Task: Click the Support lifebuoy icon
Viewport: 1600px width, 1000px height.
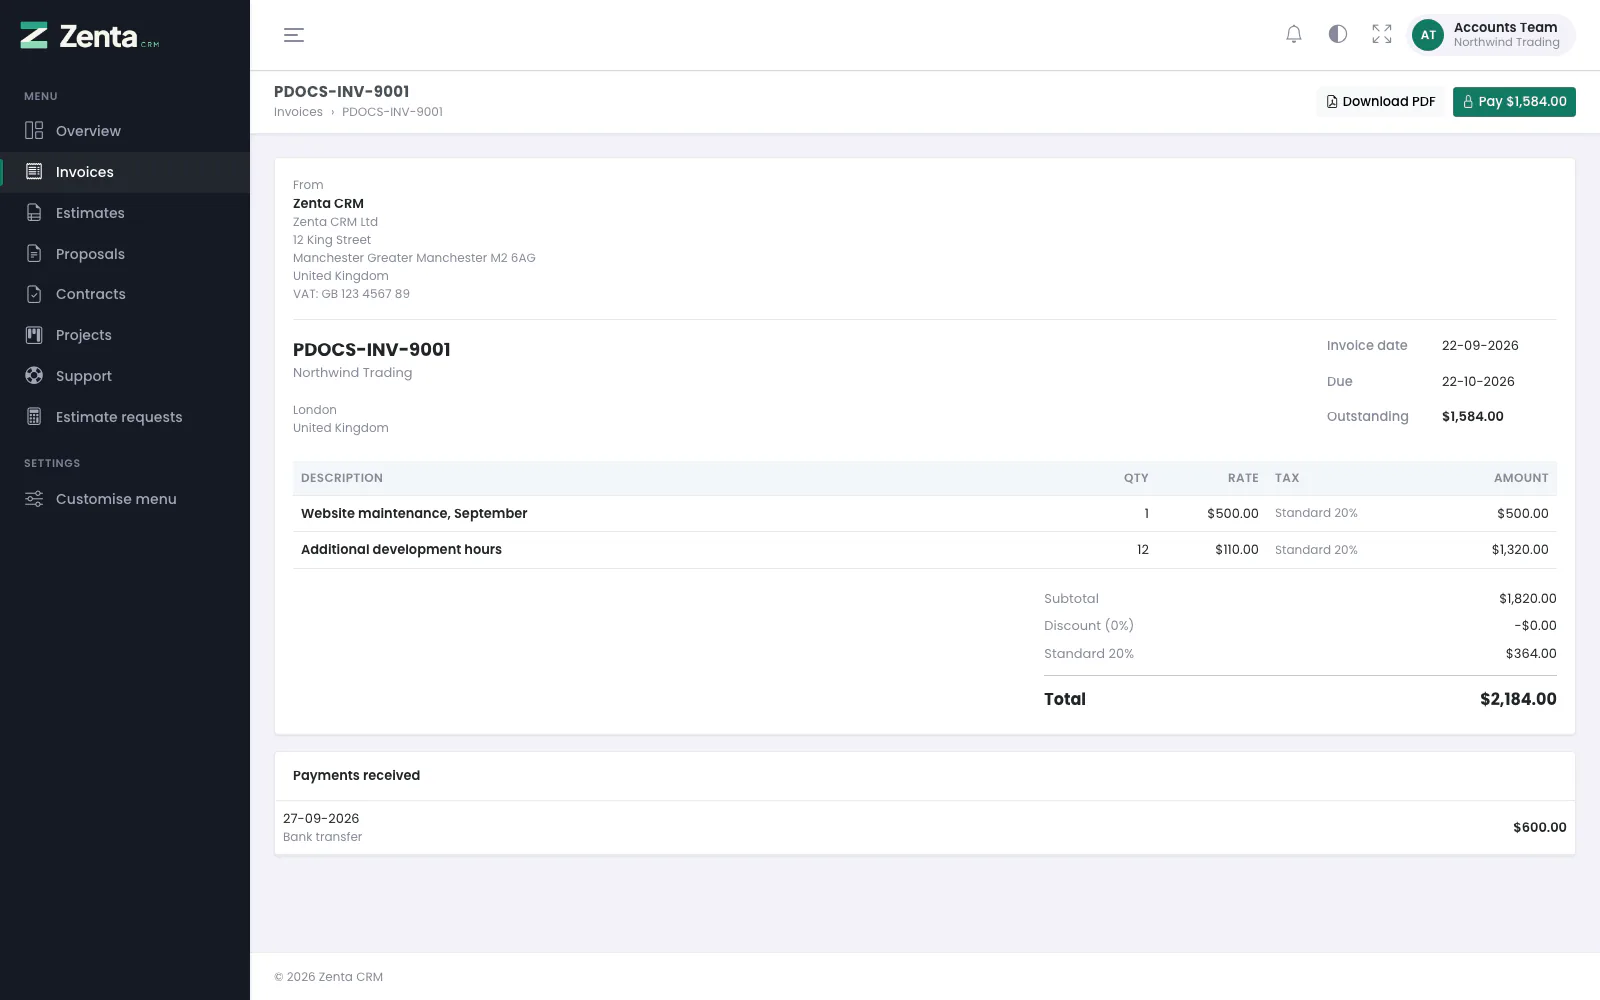Action: (x=34, y=375)
